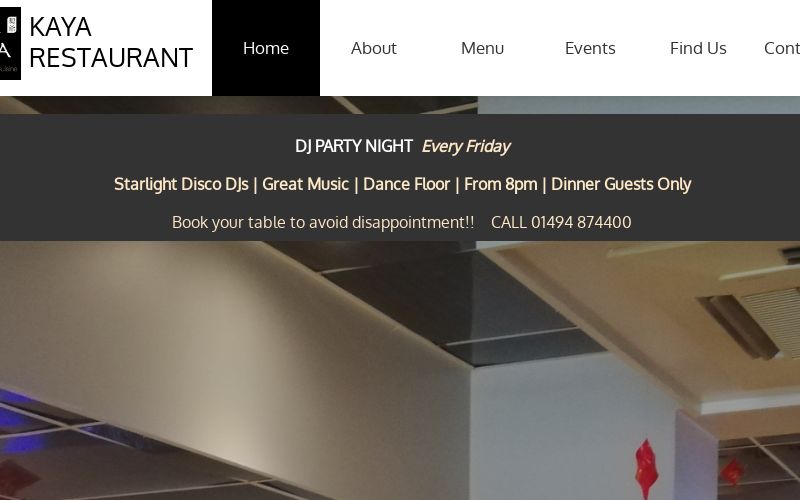Open the Events navigation item

590,48
